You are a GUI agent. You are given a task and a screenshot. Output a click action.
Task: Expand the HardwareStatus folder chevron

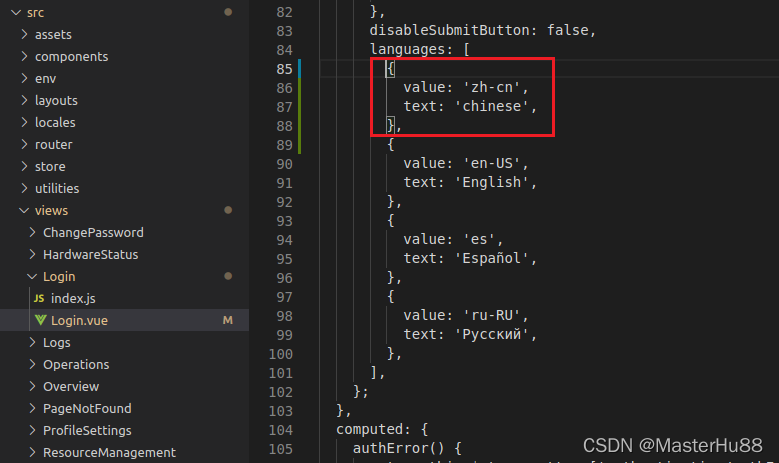pyautogui.click(x=32, y=254)
